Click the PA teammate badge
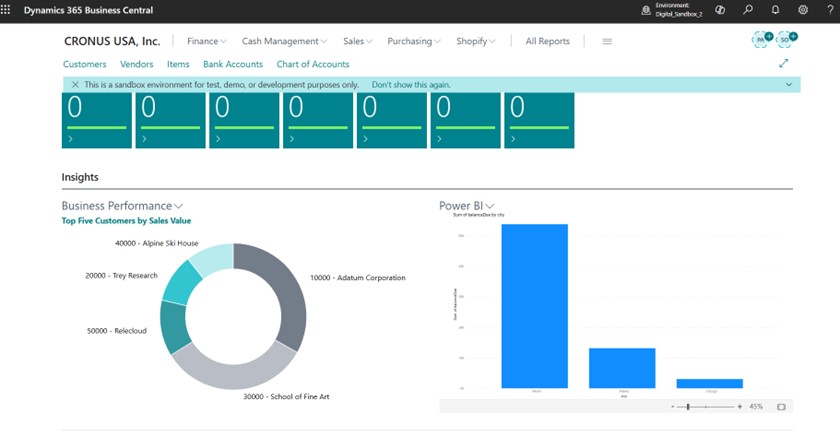The height and width of the screenshot is (437, 840). pos(762,39)
